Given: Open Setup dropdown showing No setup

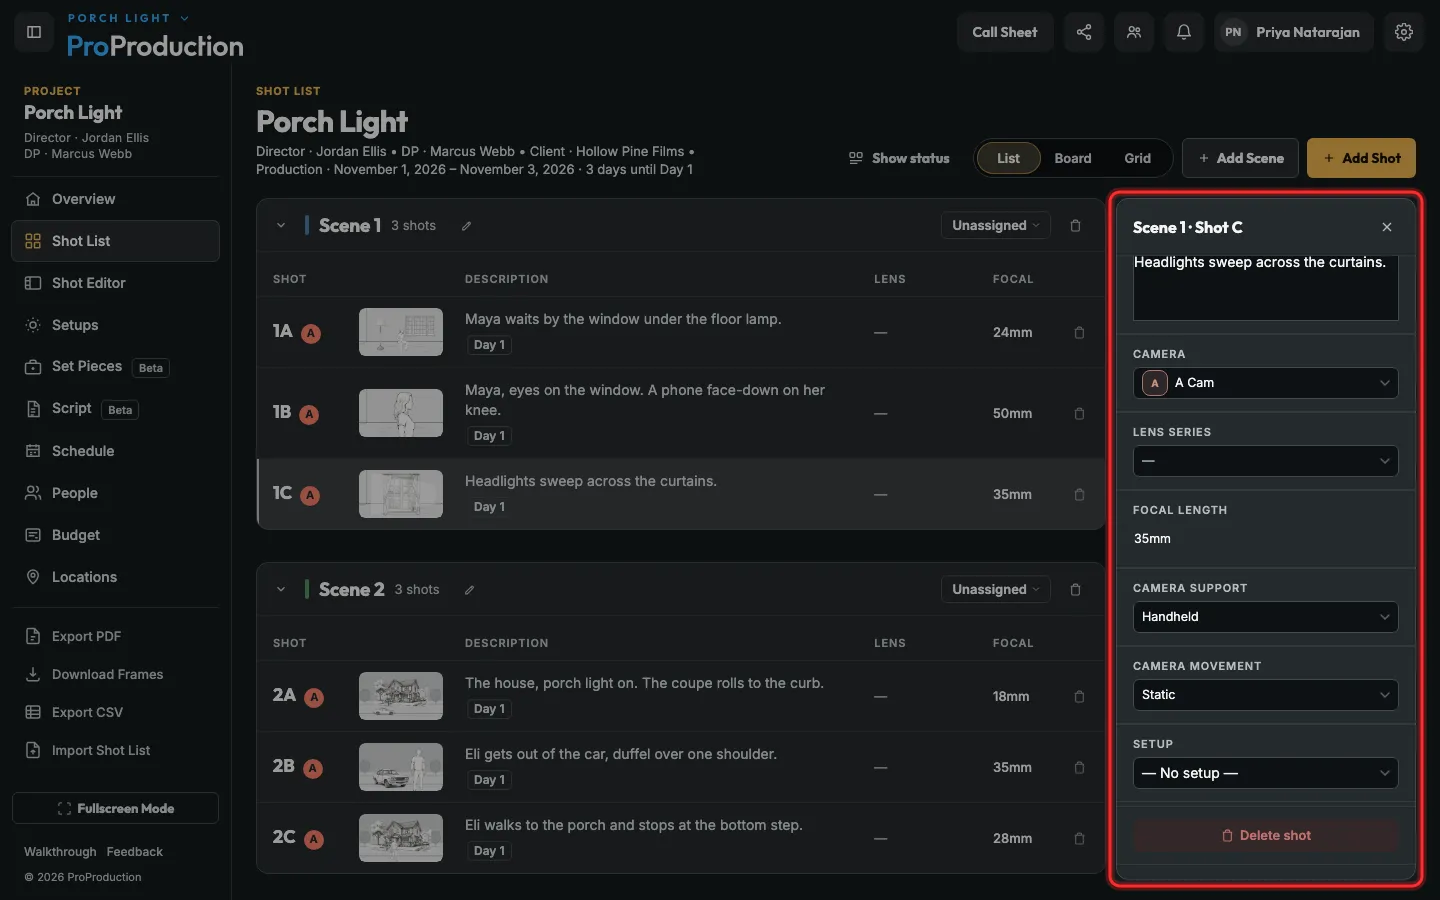Looking at the screenshot, I should pyautogui.click(x=1265, y=773).
